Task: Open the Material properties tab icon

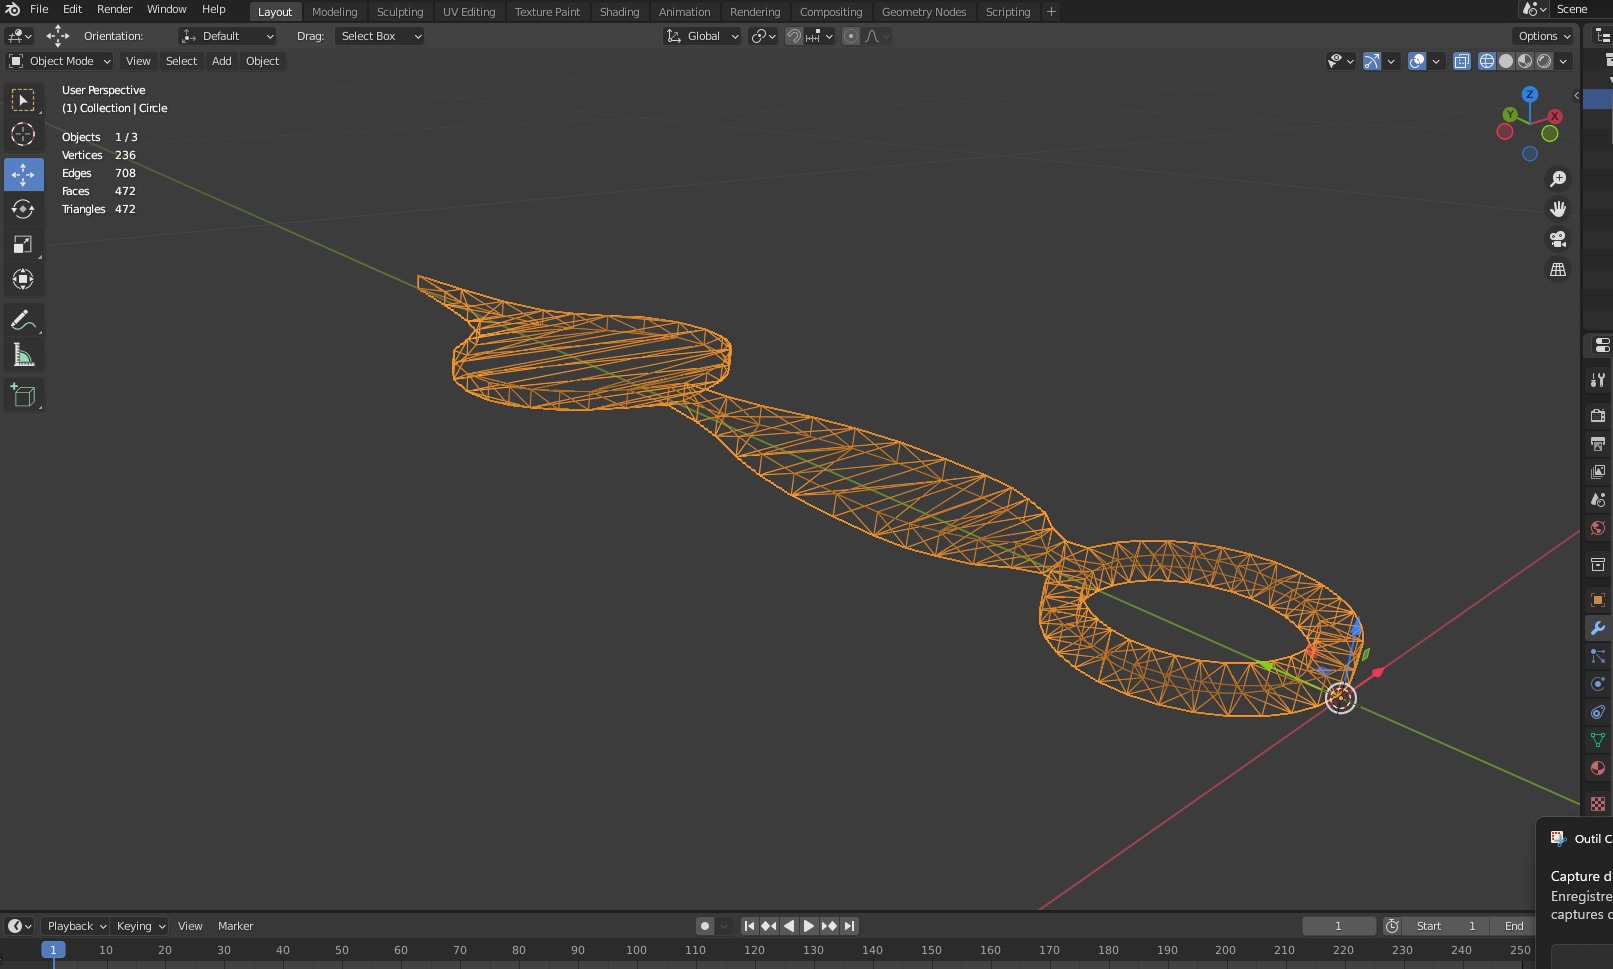Action: [1598, 768]
